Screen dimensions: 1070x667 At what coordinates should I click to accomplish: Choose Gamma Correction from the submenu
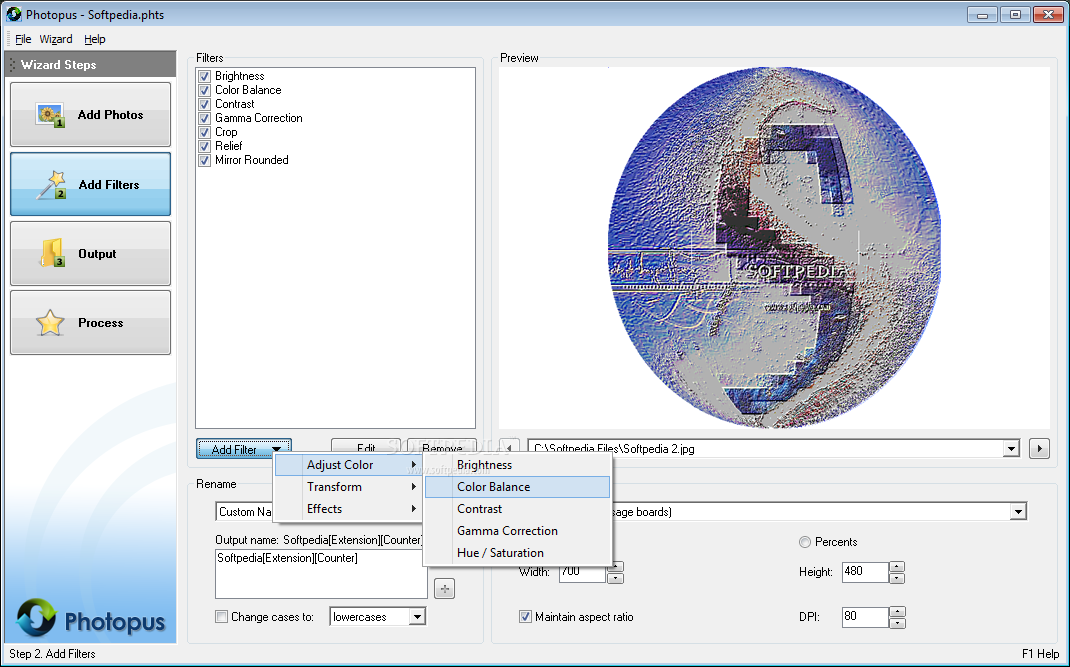coord(517,530)
